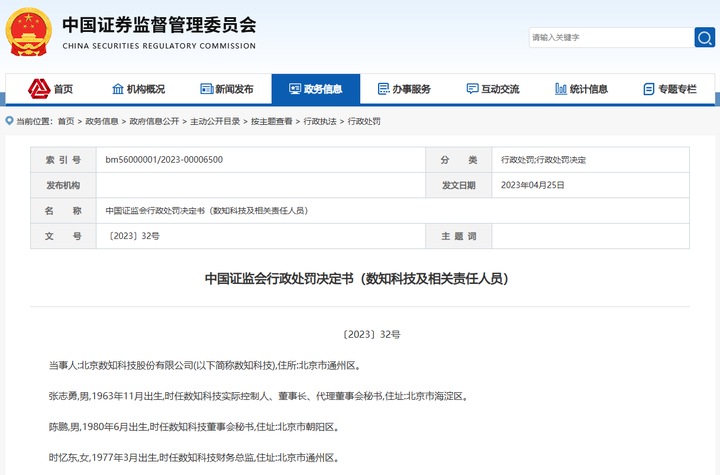Click the 文号 label cell
This screenshot has width=720, height=475.
tap(63, 236)
